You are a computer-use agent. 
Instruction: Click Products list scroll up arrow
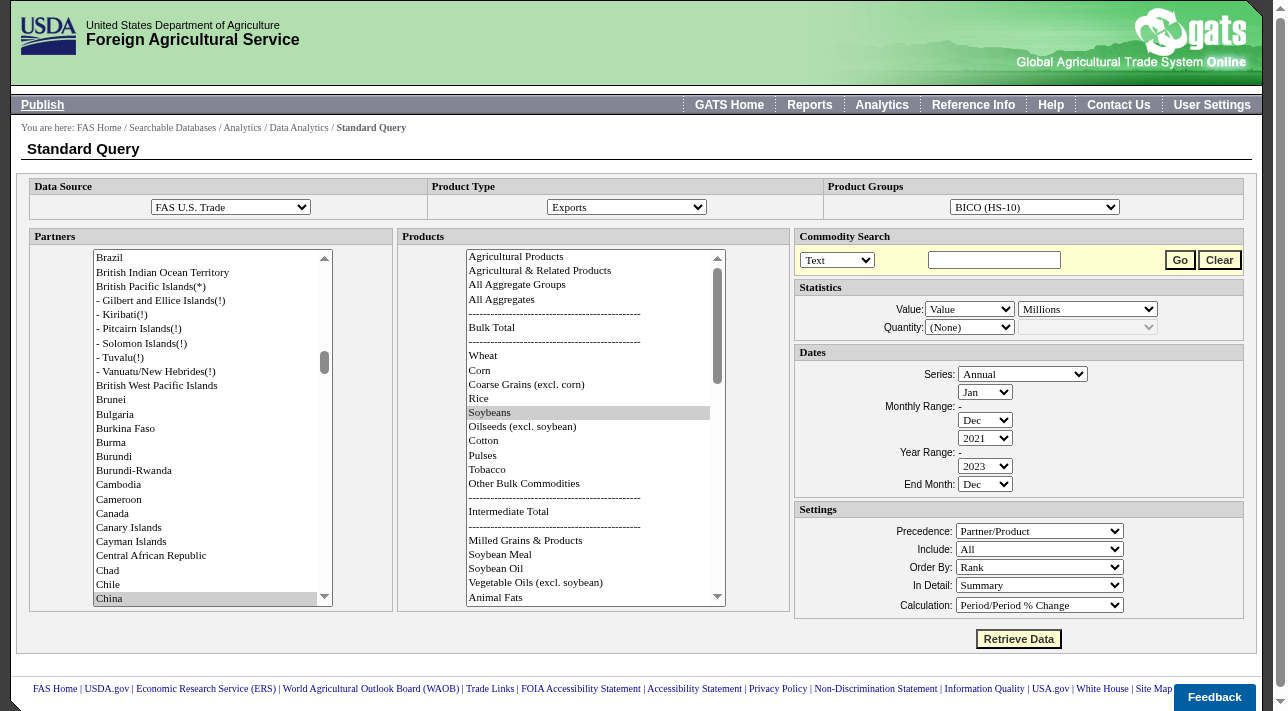coord(717,258)
